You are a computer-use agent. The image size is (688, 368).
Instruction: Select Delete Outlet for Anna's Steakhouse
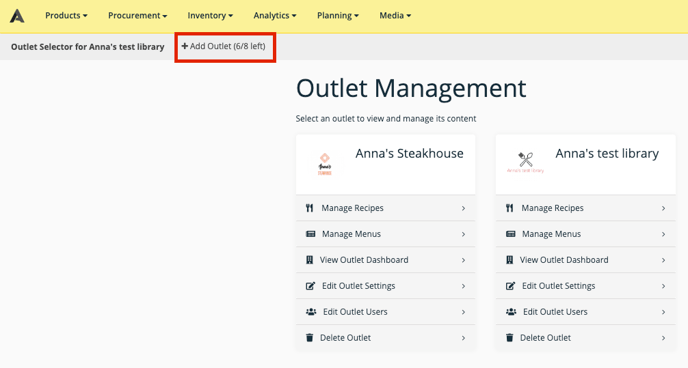[x=386, y=338]
